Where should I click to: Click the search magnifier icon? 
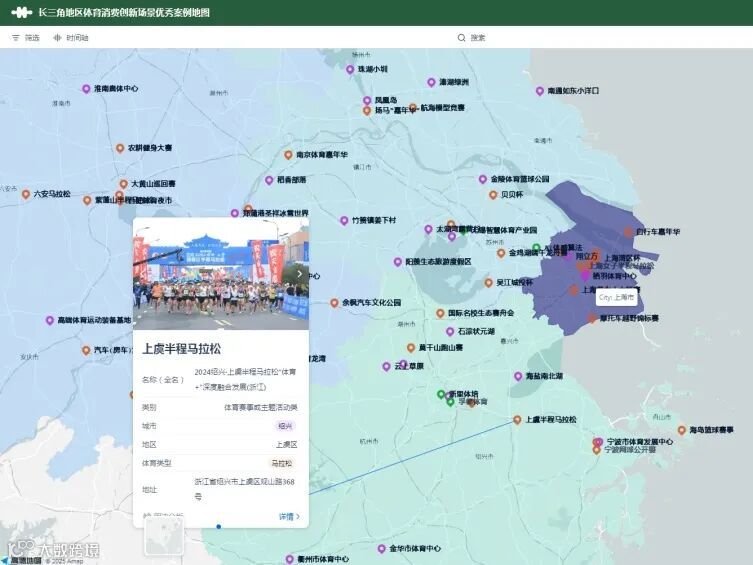461,37
